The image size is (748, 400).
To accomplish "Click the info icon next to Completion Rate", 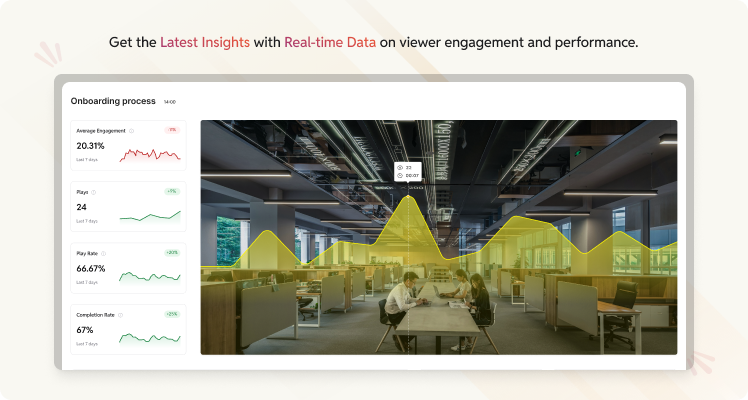I will pos(120,315).
